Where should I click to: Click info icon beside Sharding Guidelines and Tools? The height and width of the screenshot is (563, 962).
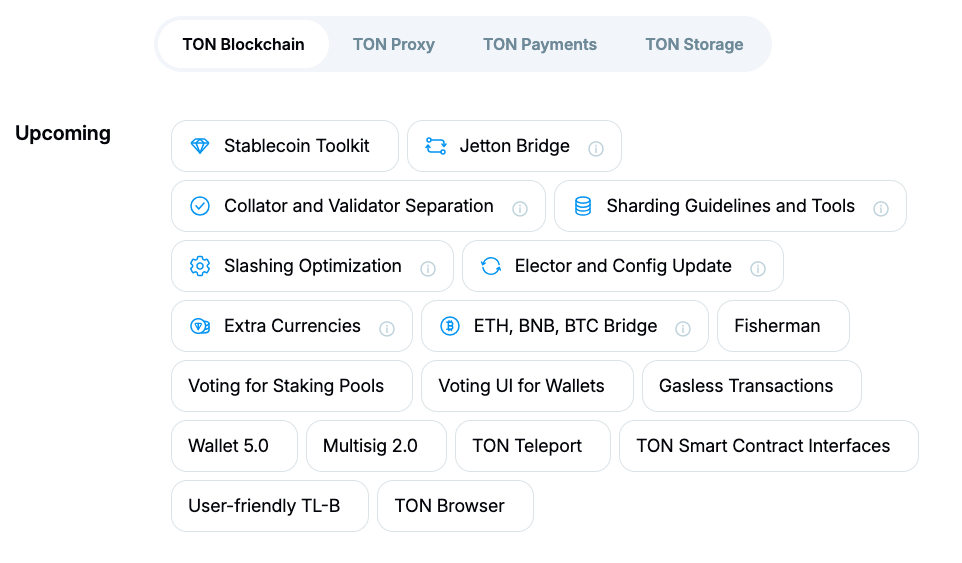(x=881, y=208)
